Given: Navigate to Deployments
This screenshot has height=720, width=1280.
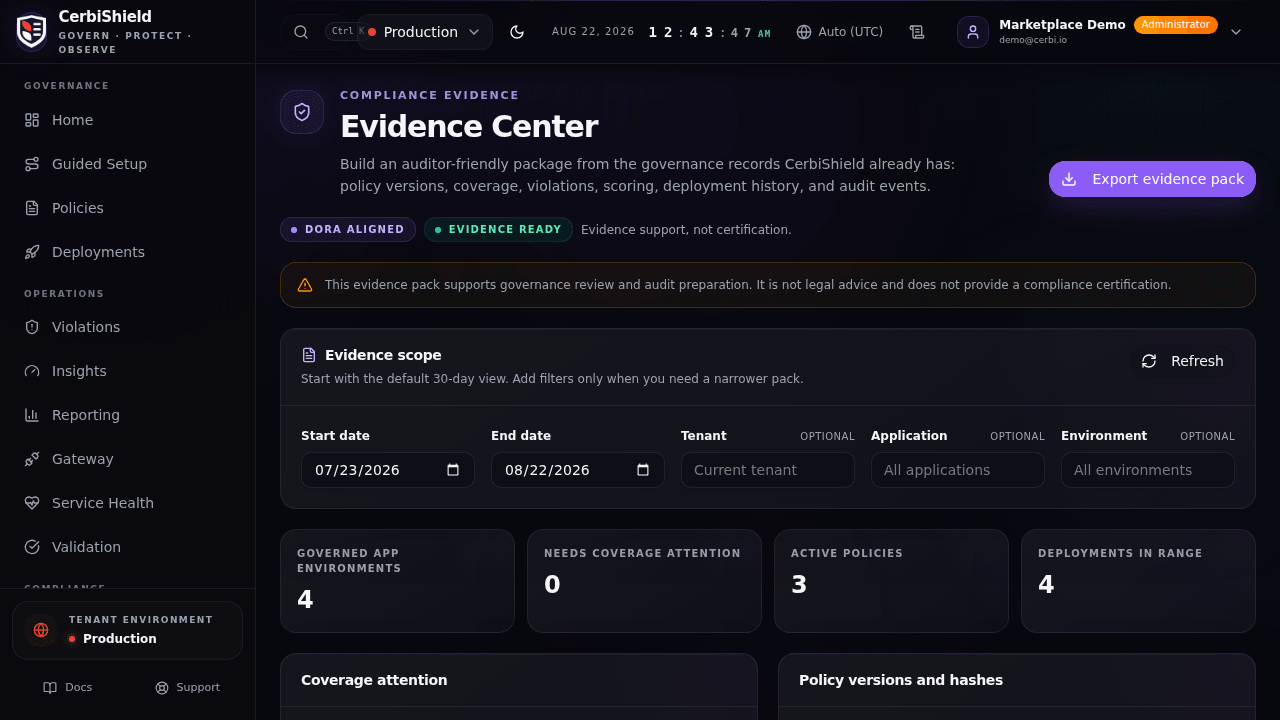Looking at the screenshot, I should click(128, 252).
